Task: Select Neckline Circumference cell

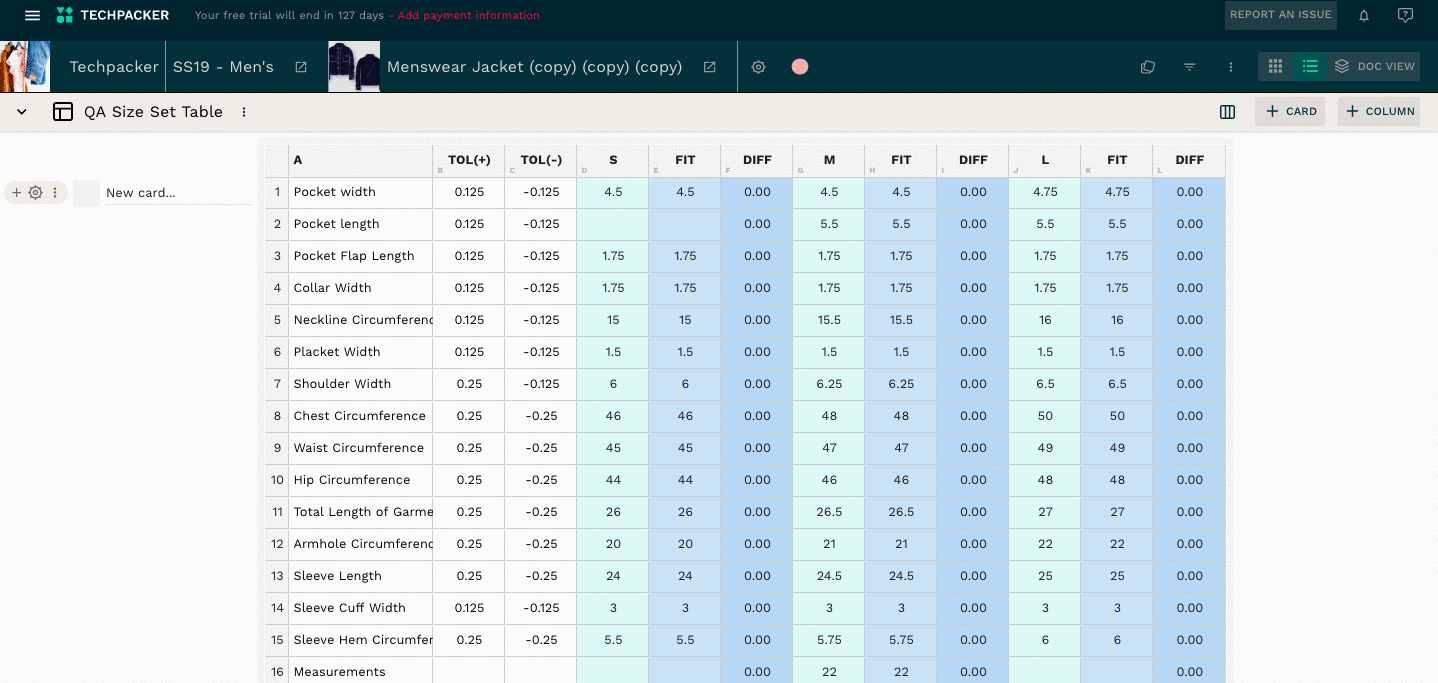Action: coord(360,320)
